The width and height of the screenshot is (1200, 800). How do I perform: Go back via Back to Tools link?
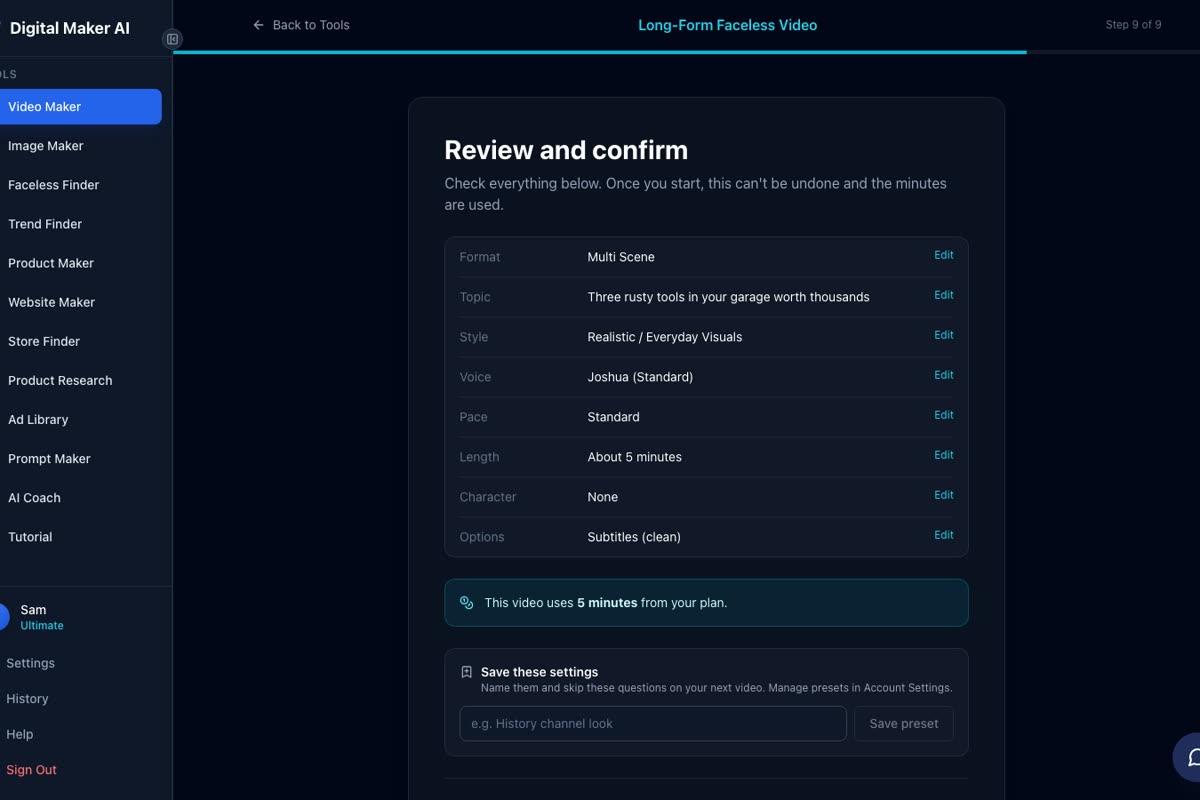tap(301, 25)
